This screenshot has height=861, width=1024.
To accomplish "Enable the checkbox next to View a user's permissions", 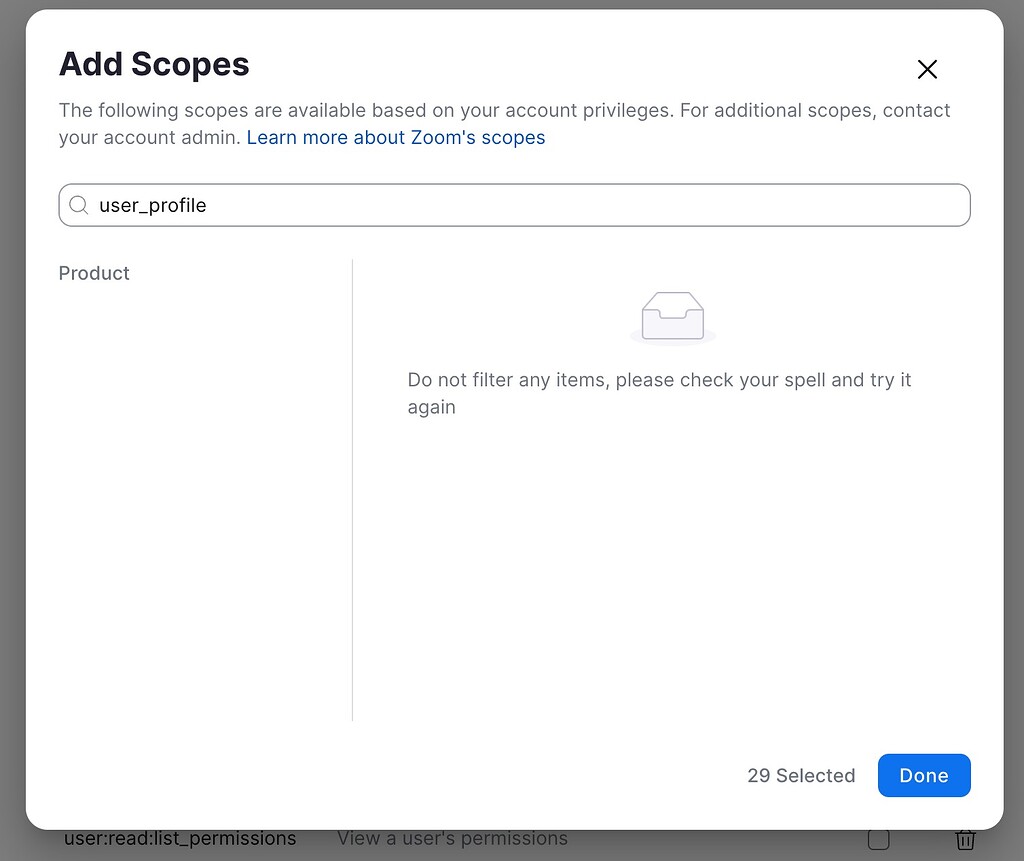I will pyautogui.click(x=879, y=840).
